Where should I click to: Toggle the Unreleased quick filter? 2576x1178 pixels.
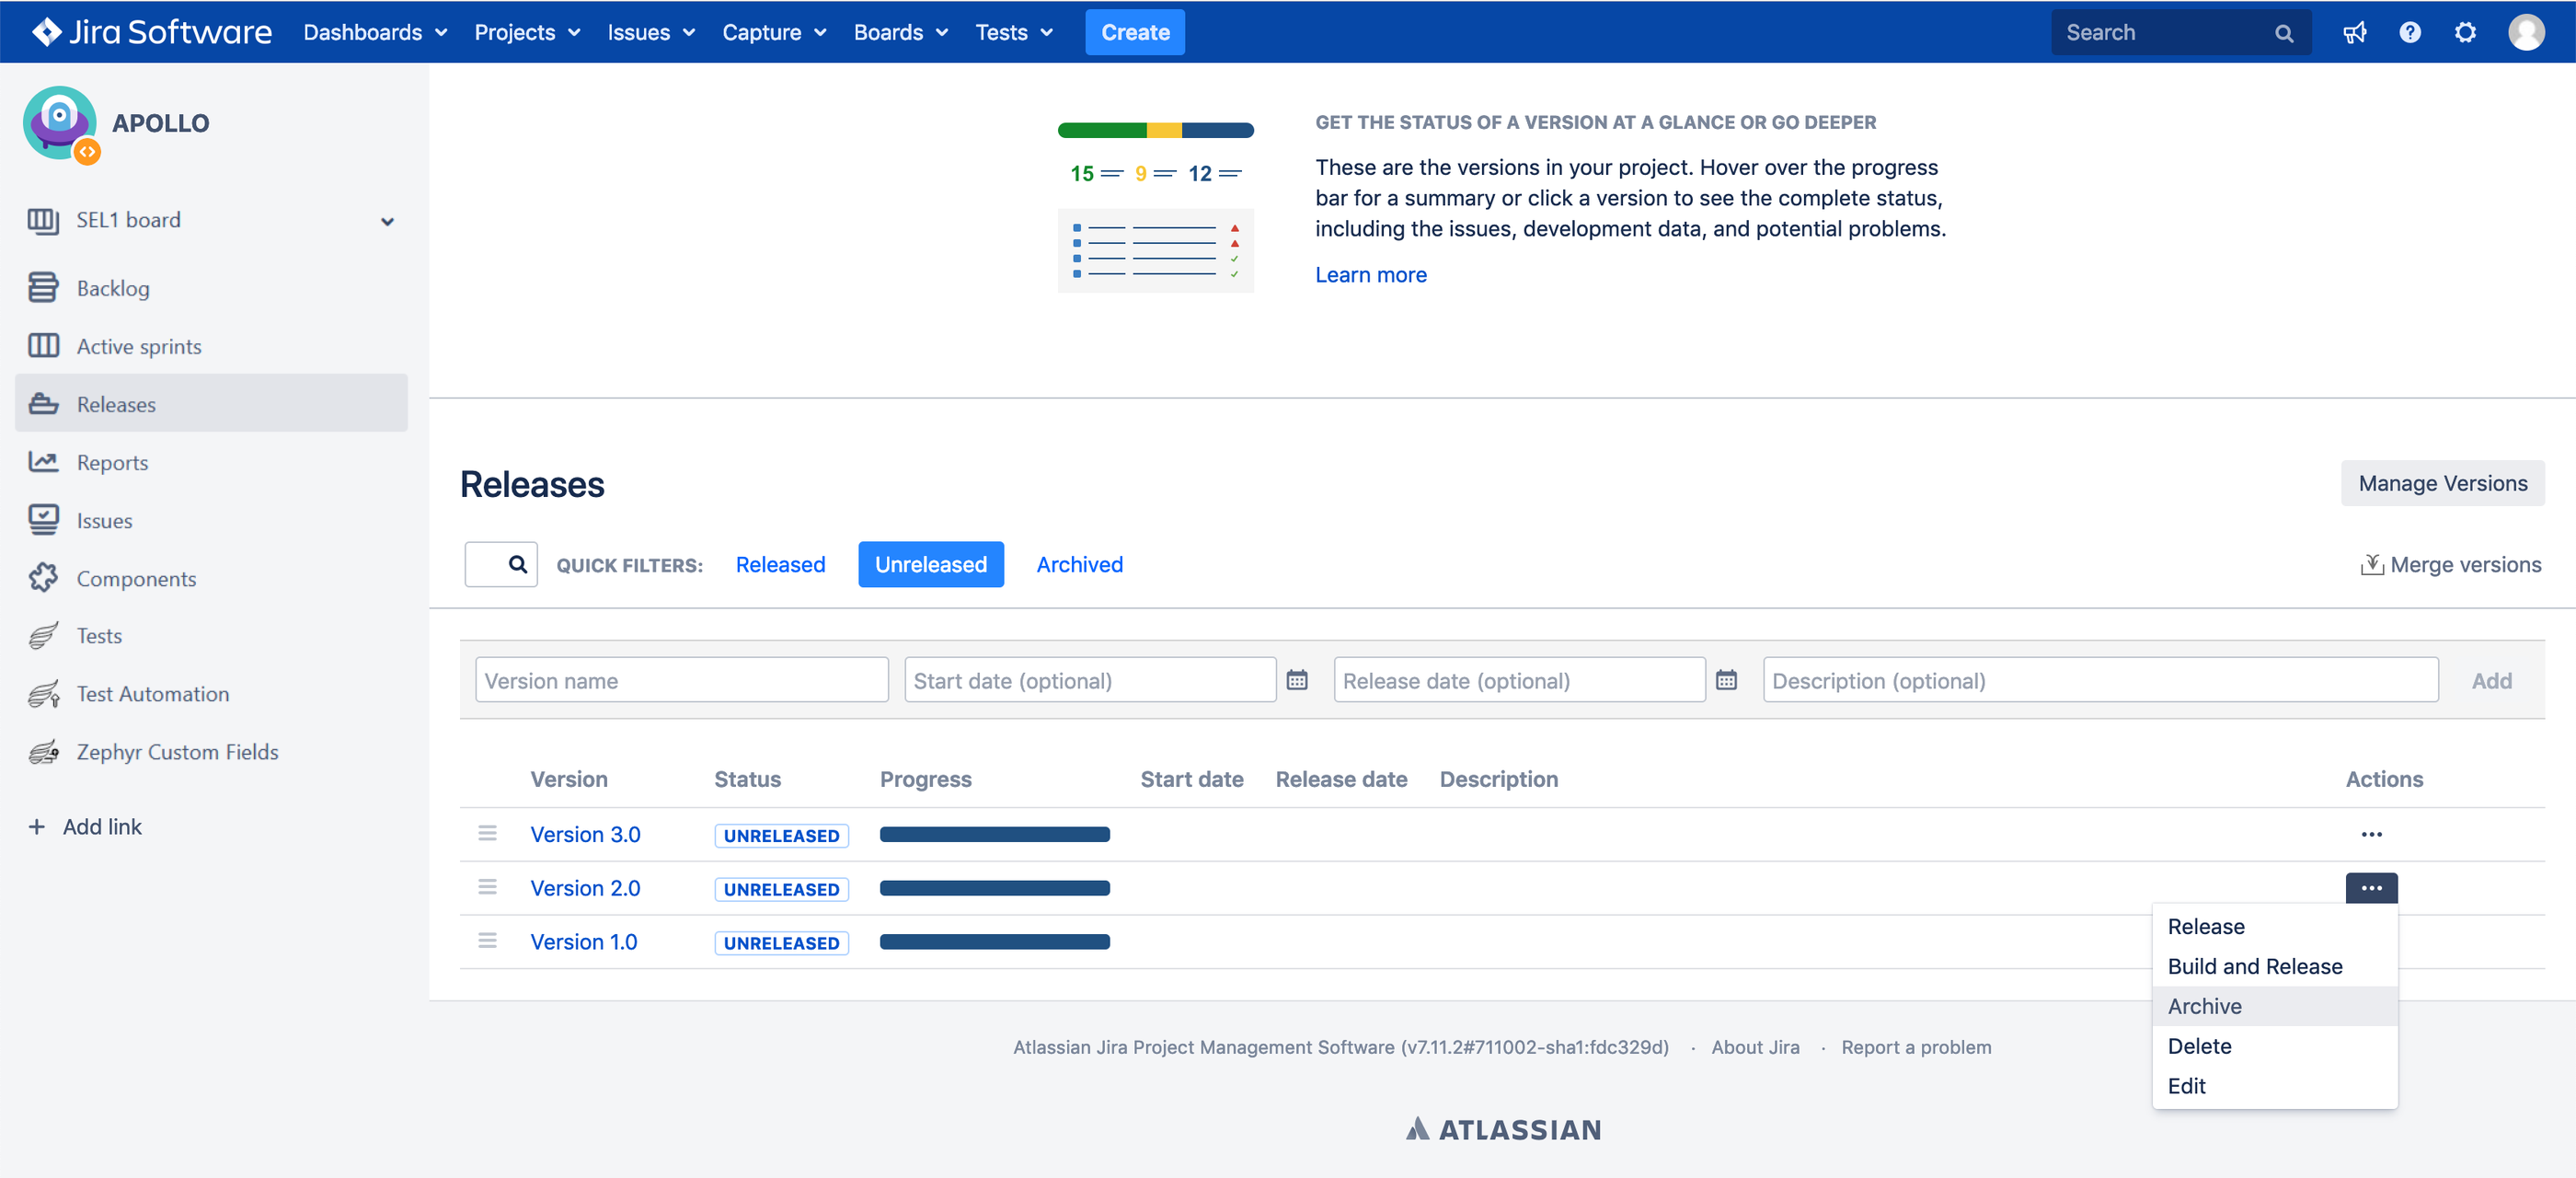[x=930, y=565]
